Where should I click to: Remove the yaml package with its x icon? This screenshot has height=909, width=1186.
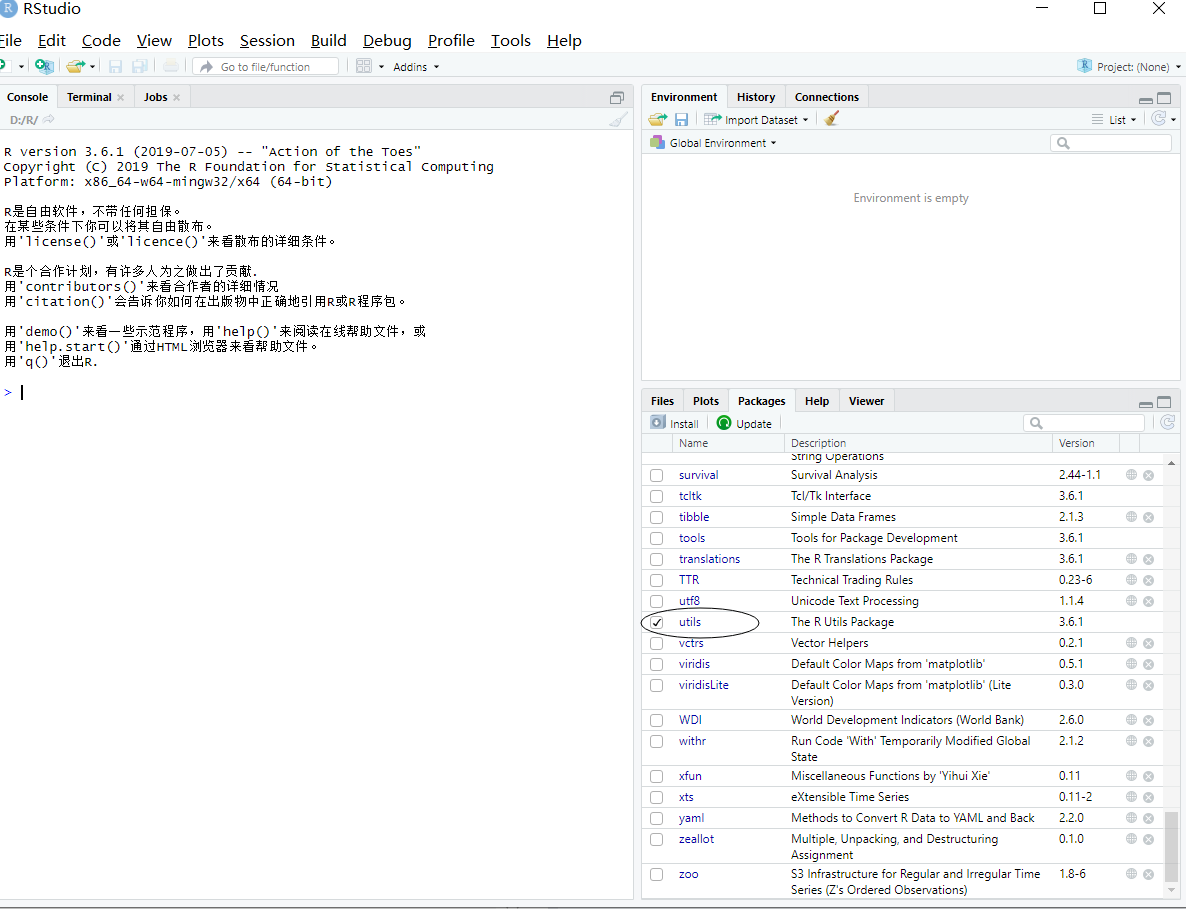pos(1148,818)
